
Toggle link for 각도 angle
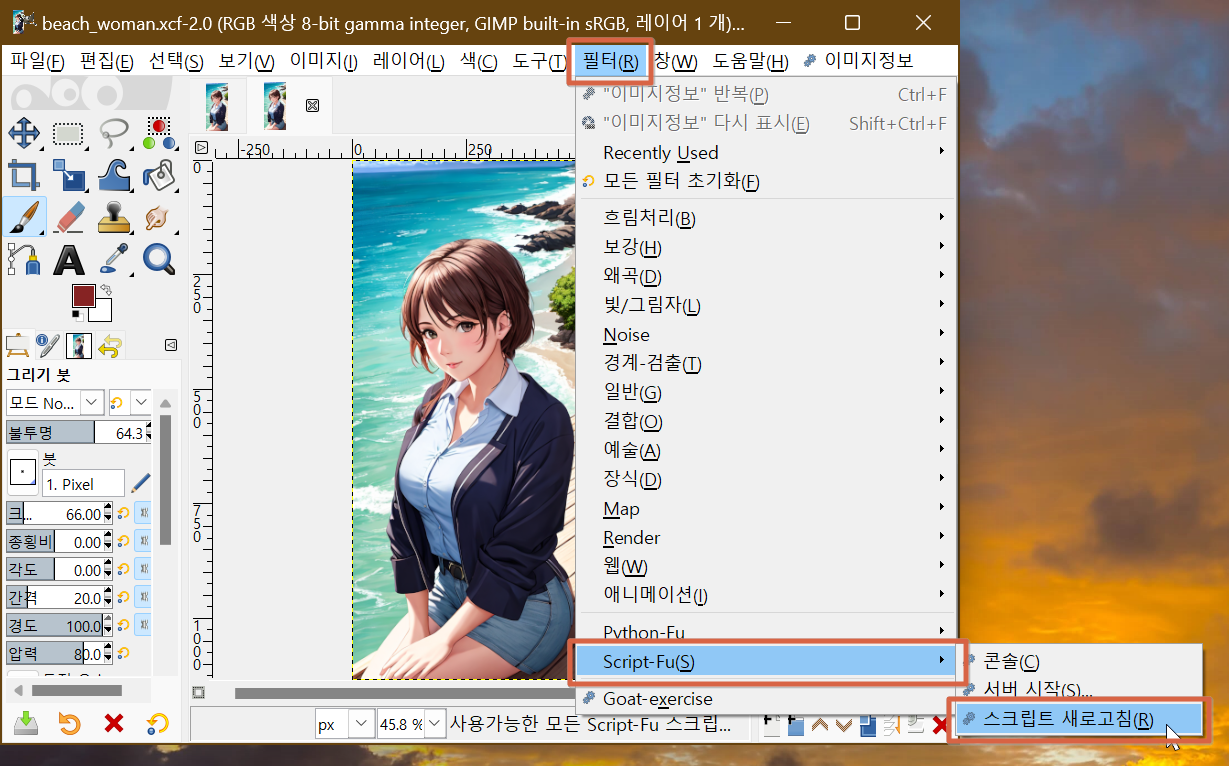(x=143, y=570)
